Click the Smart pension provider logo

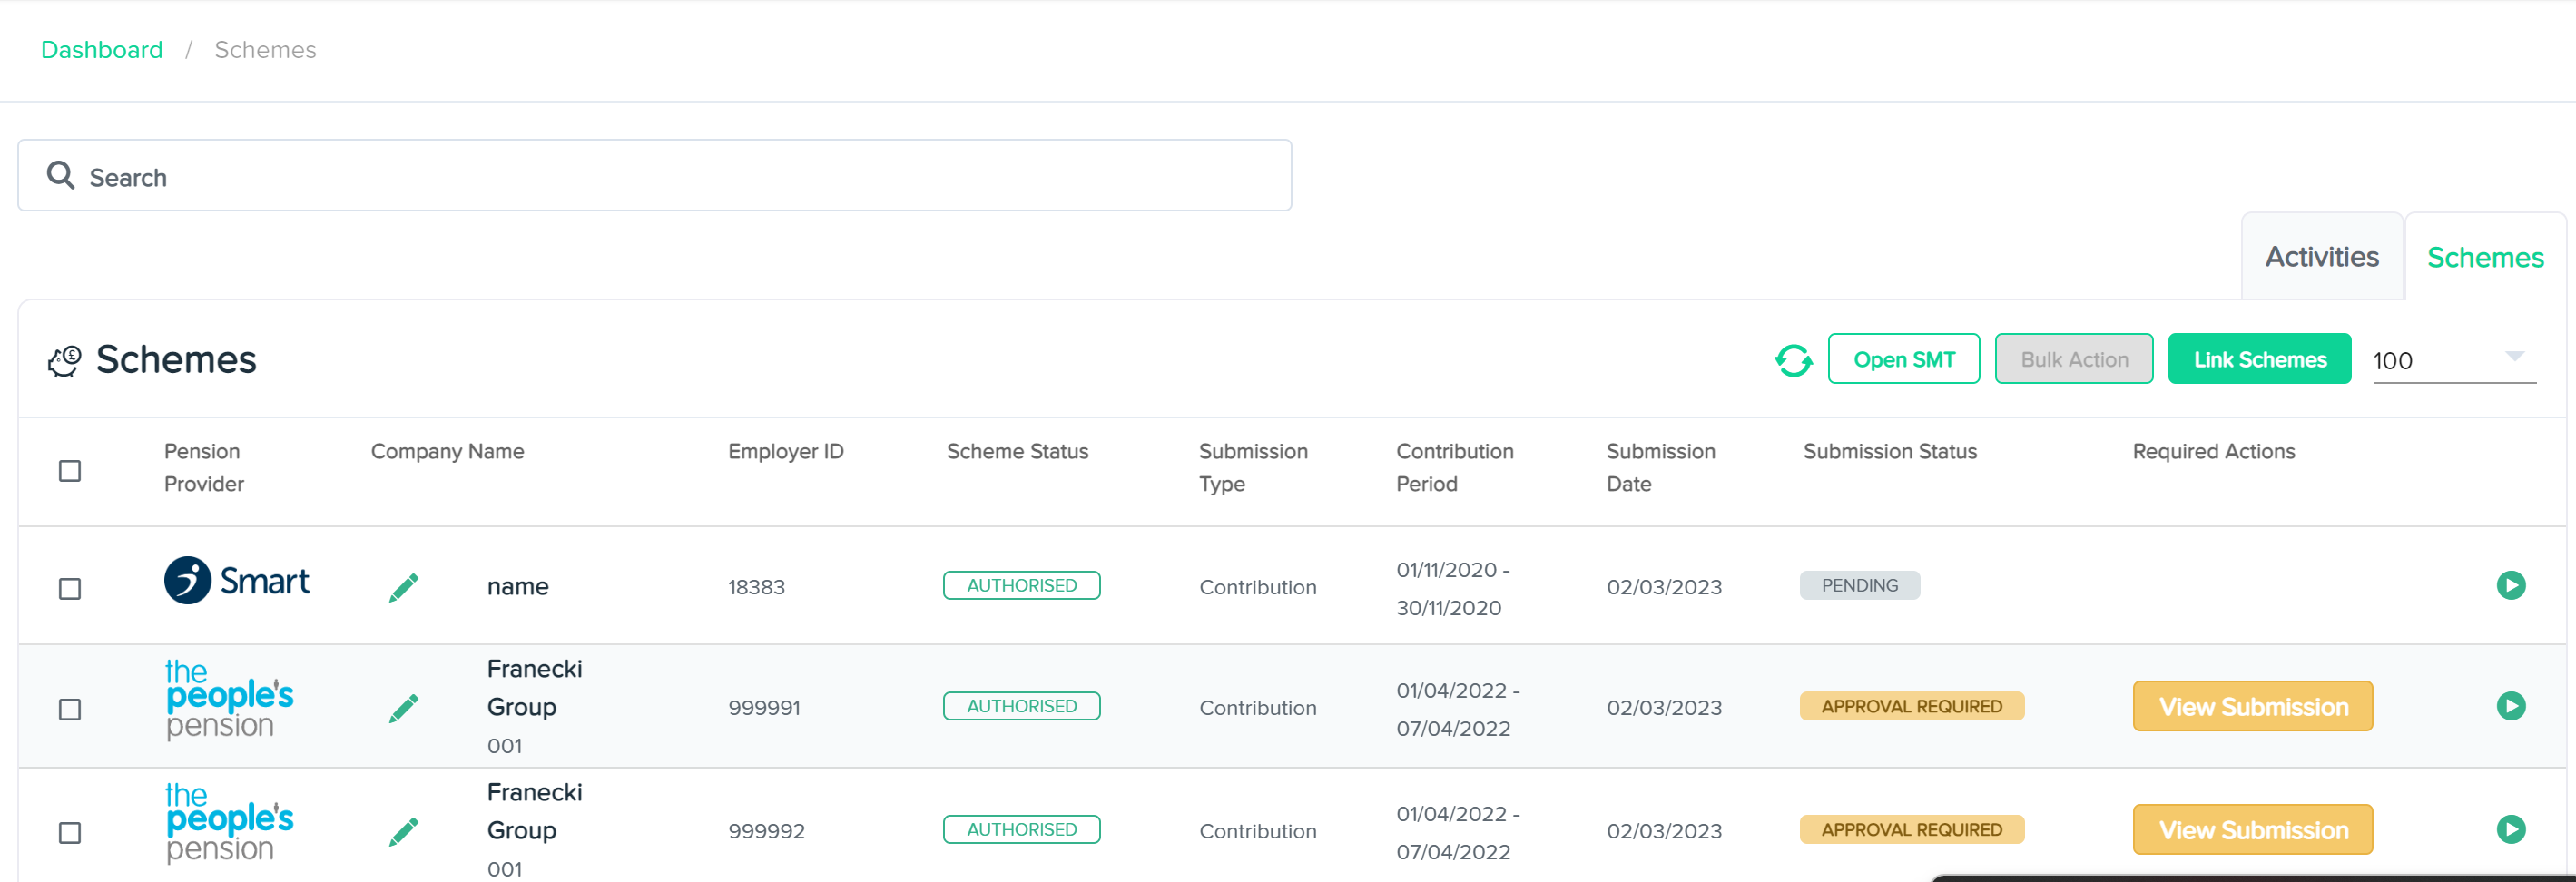click(237, 580)
